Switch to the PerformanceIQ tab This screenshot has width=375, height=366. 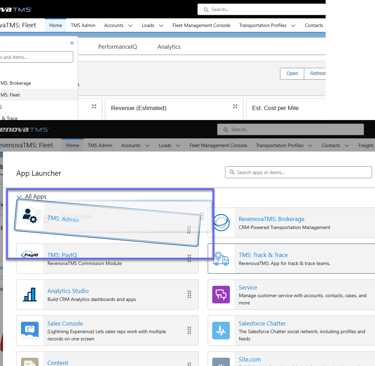(117, 47)
